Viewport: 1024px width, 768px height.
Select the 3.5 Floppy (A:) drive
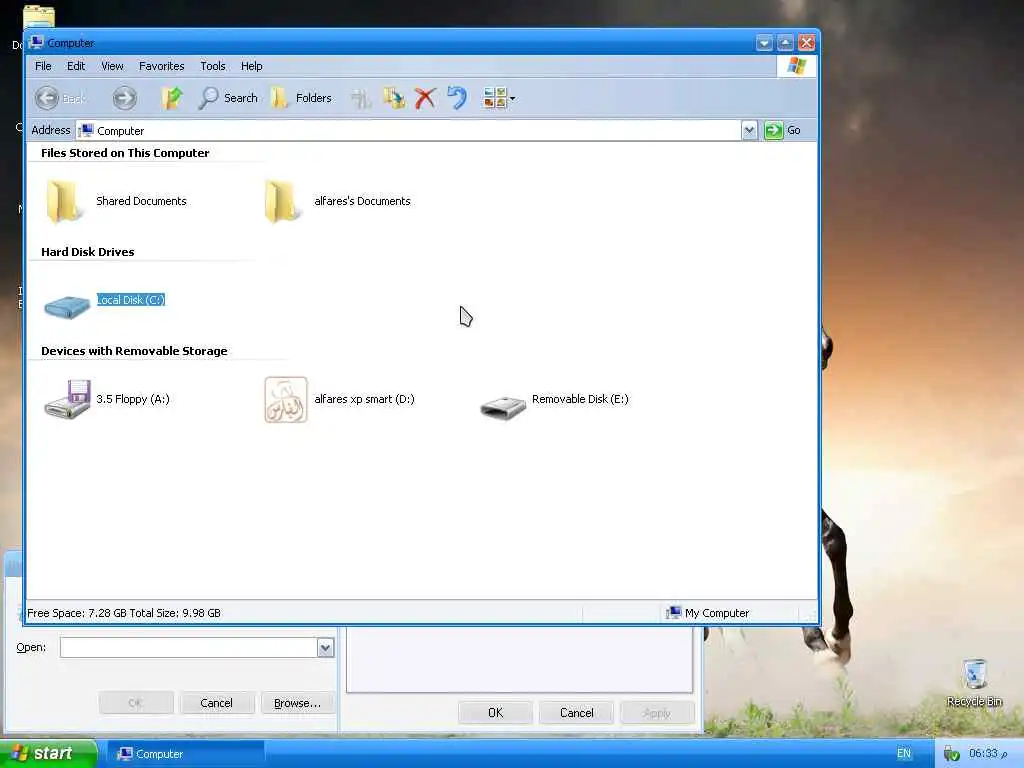[107, 399]
